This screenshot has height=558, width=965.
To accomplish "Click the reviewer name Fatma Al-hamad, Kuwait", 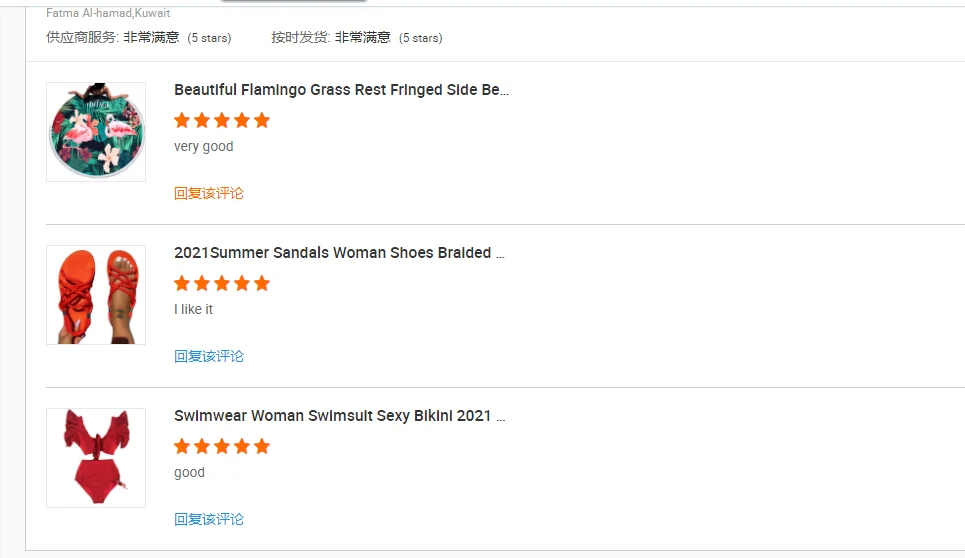I will (x=108, y=14).
